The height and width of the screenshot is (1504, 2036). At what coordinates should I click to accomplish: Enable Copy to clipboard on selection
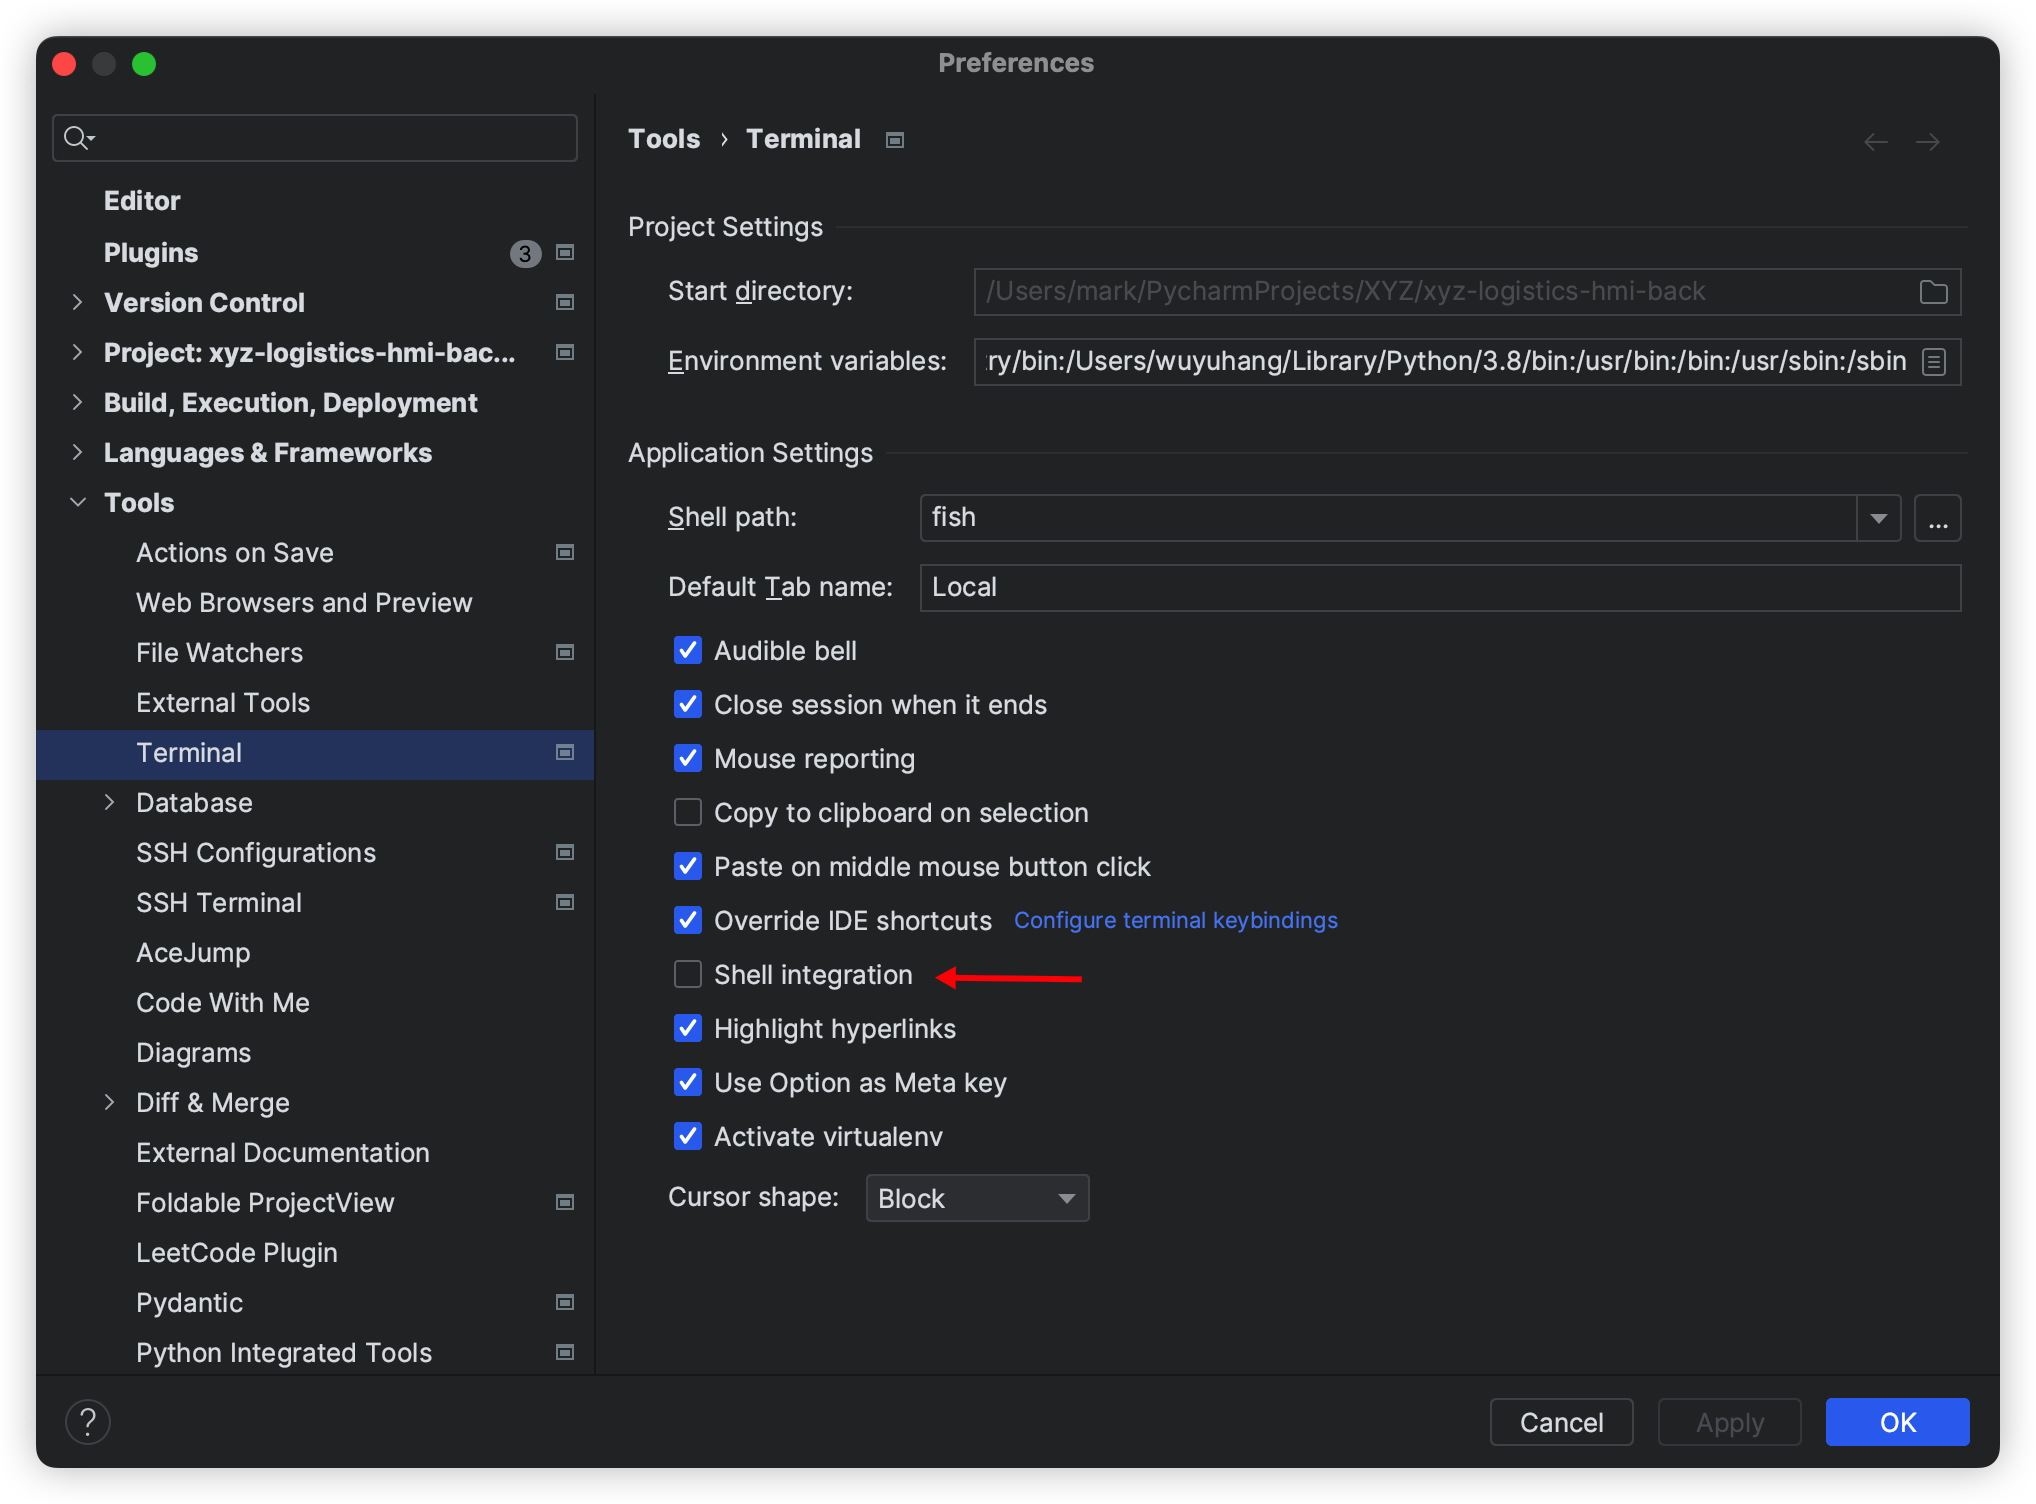[x=688, y=812]
